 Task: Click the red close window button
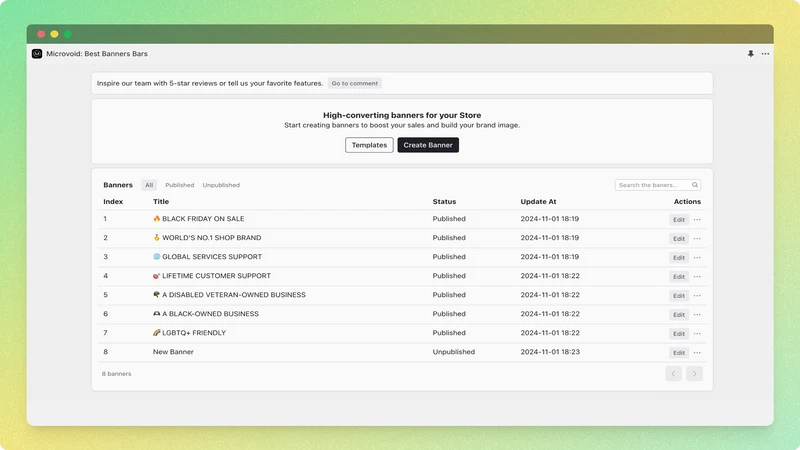tap(41, 34)
